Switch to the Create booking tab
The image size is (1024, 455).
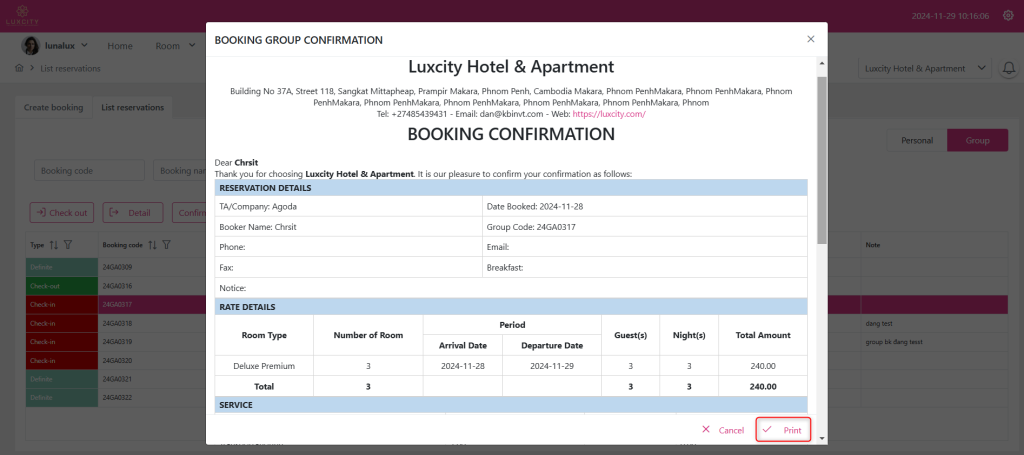53,107
